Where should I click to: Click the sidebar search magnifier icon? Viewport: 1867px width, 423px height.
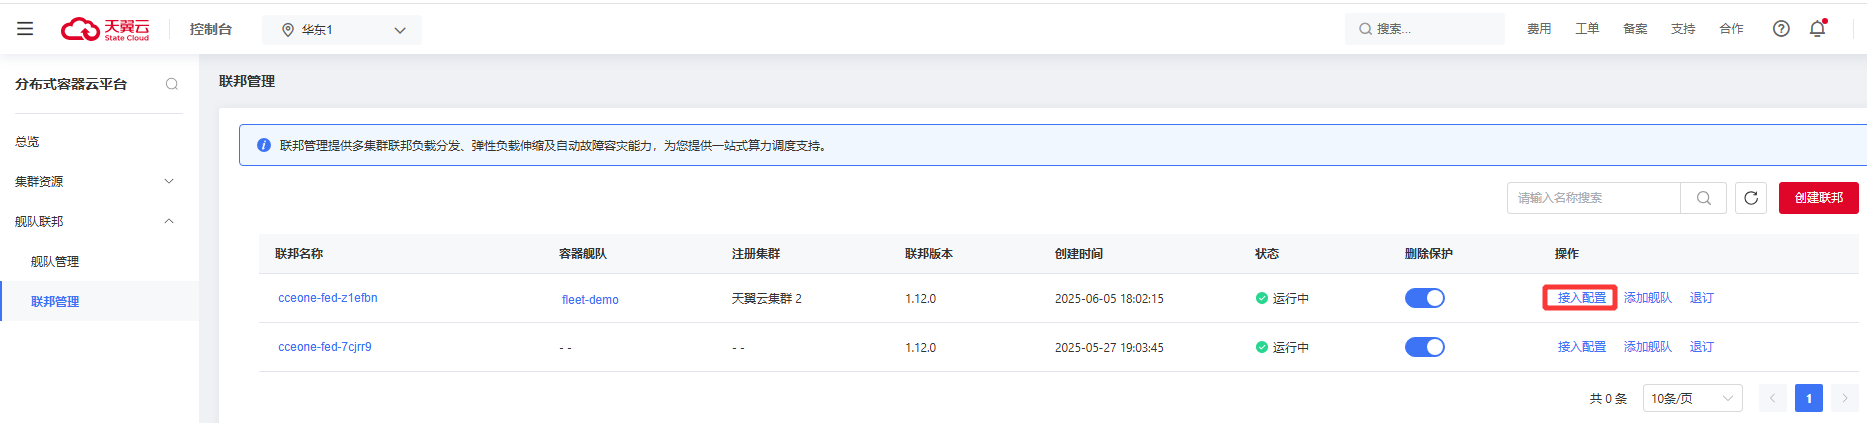[172, 84]
